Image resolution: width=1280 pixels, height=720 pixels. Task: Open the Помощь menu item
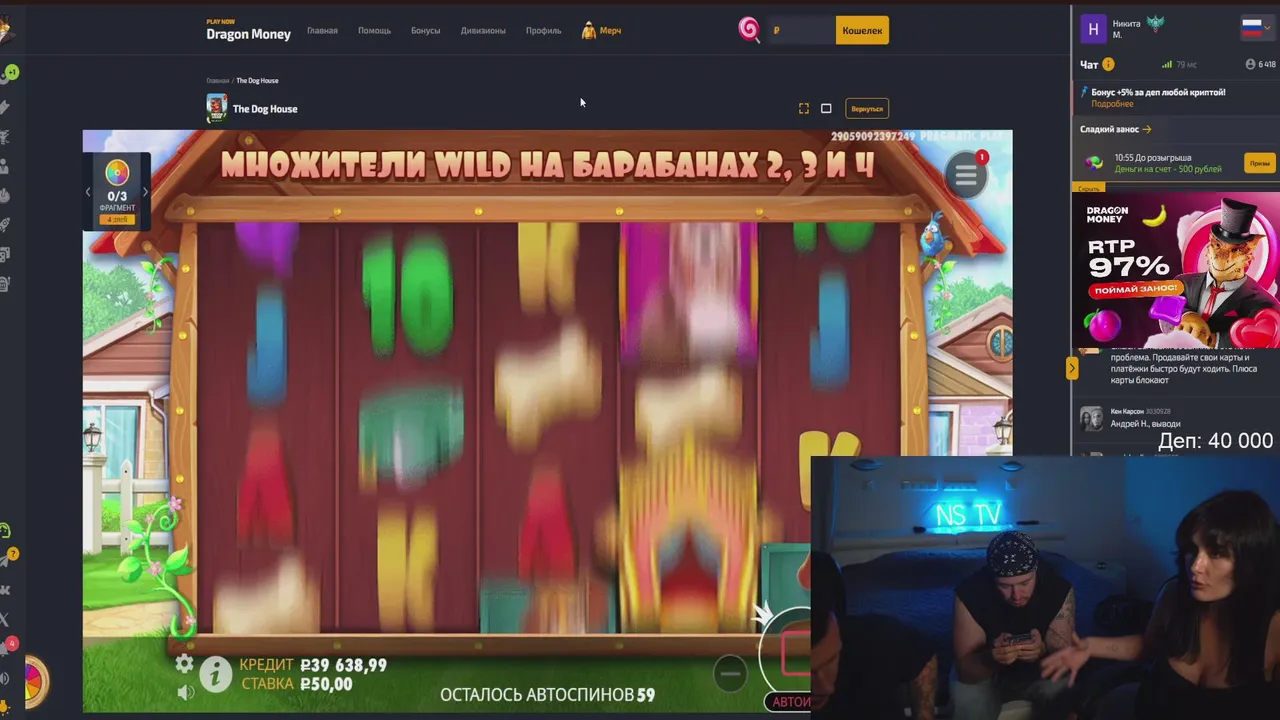point(375,30)
